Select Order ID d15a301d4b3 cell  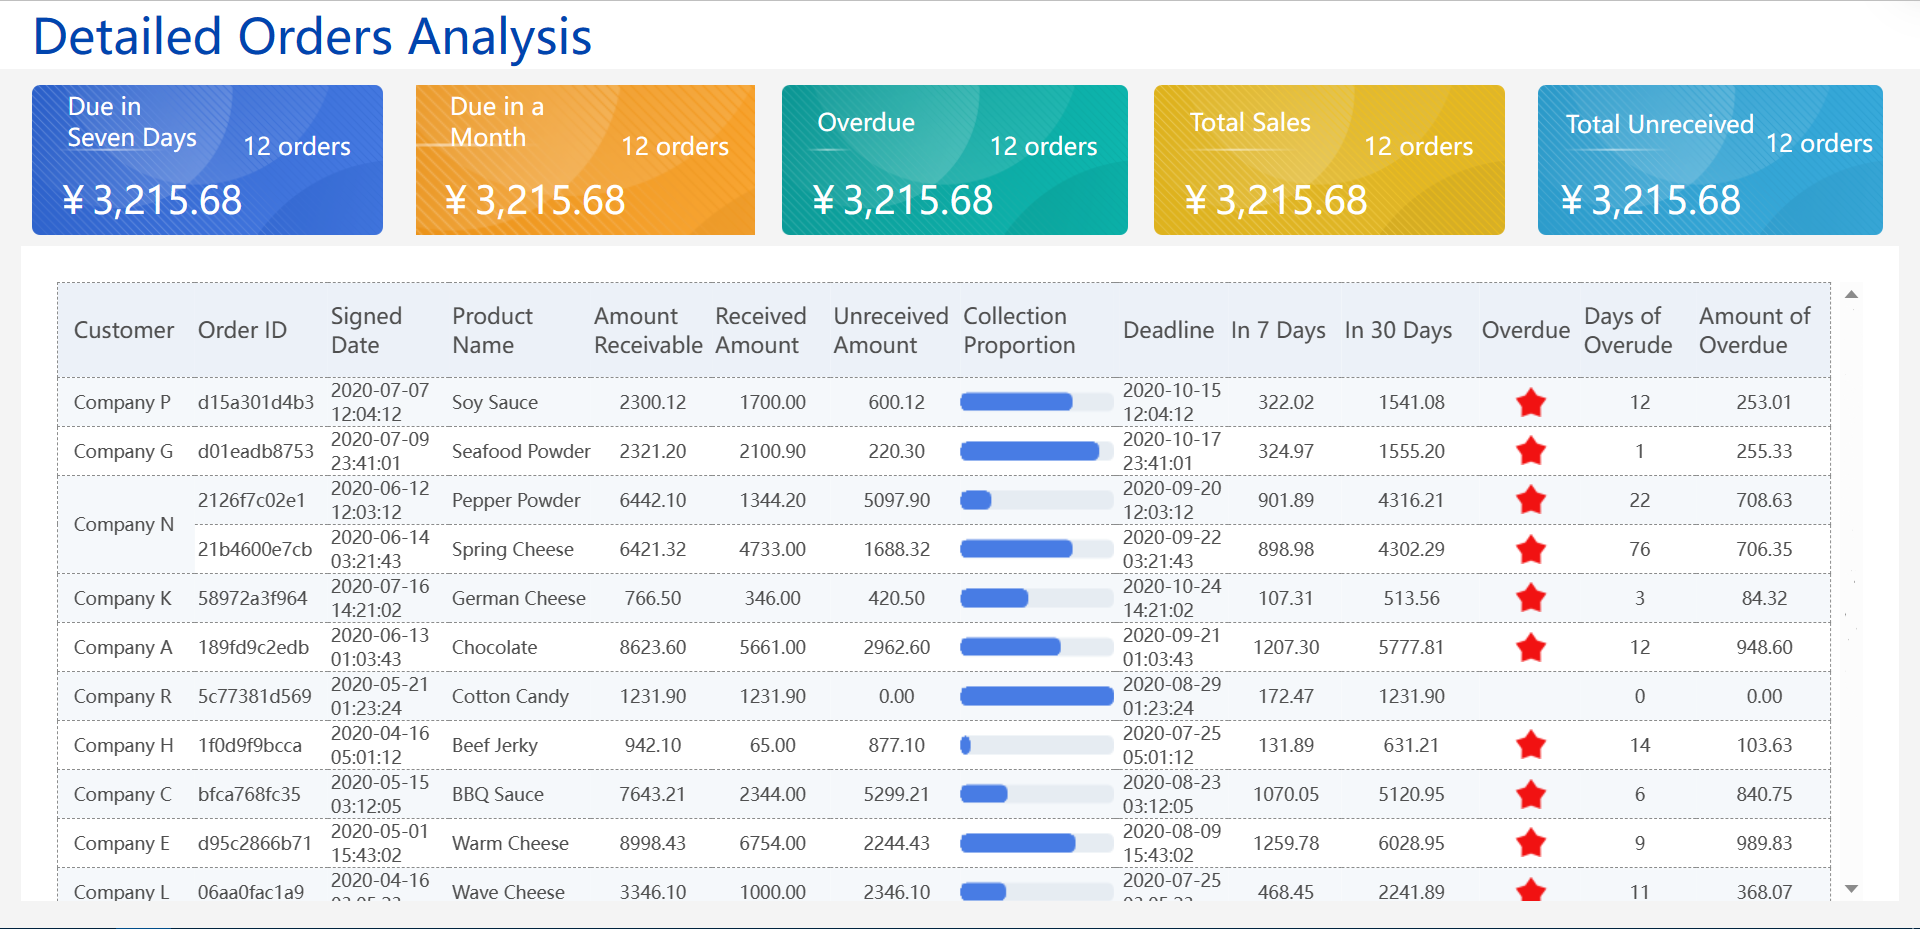click(255, 402)
